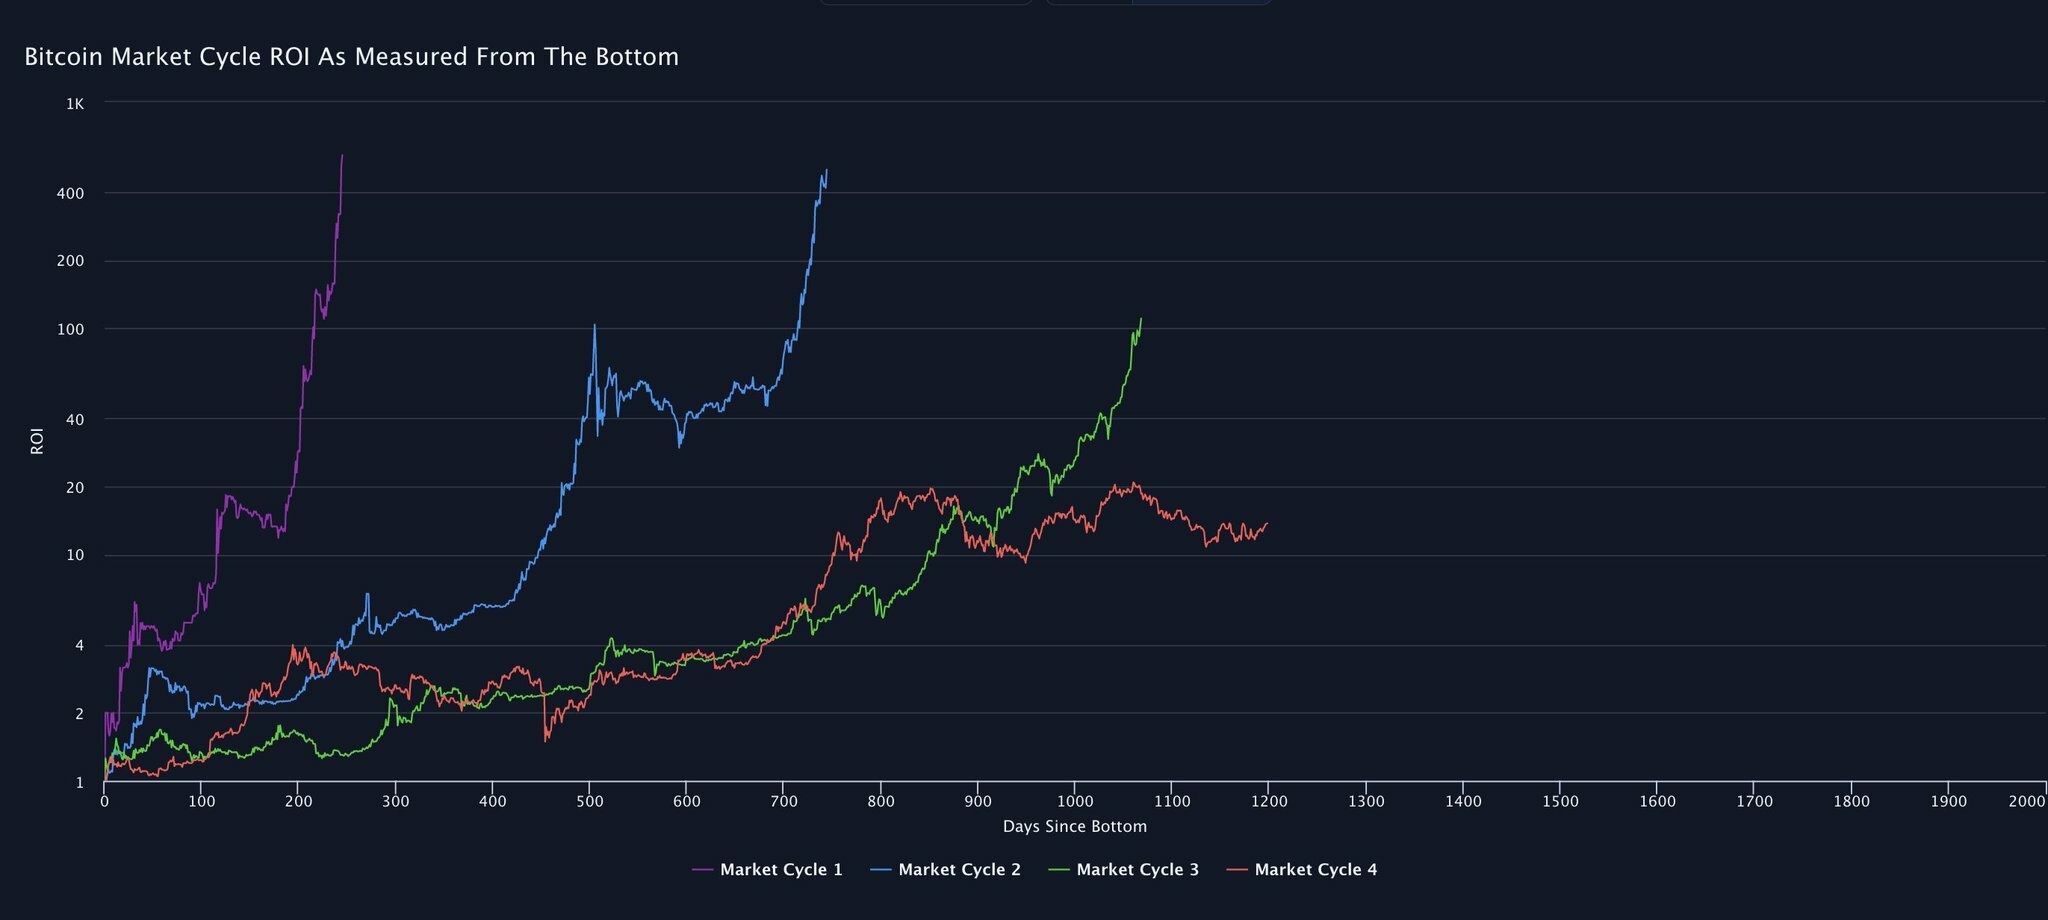The height and width of the screenshot is (920, 2048).
Task: Click the Bitcoin Market Cycle ROI chart title
Action: click(x=351, y=57)
